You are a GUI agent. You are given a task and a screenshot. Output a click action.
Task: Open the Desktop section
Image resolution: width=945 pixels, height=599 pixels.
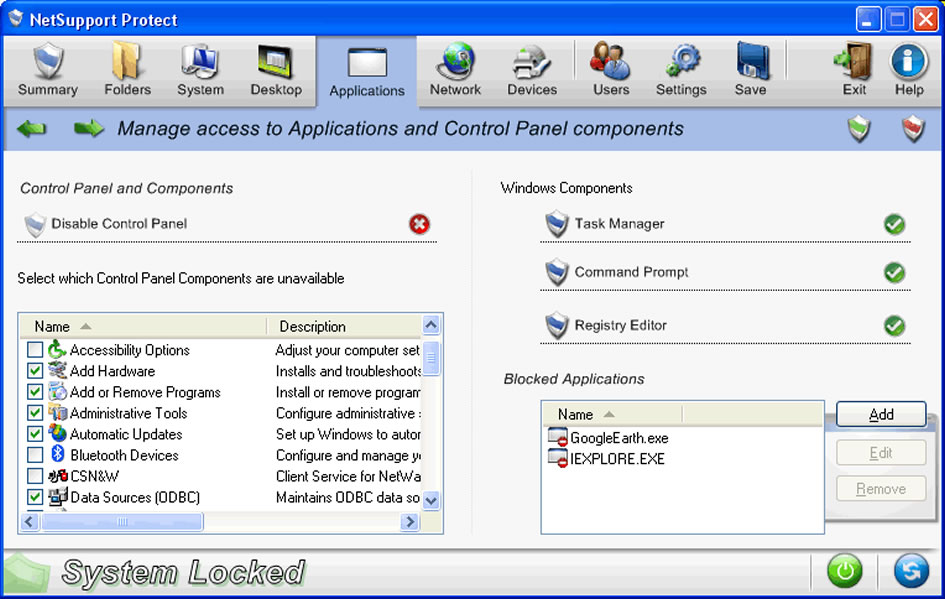pyautogui.click(x=276, y=71)
